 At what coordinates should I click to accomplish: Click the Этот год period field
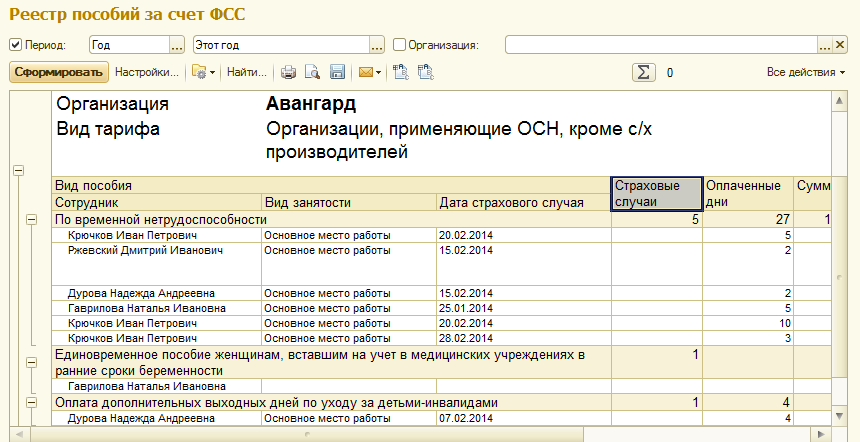coord(282,45)
